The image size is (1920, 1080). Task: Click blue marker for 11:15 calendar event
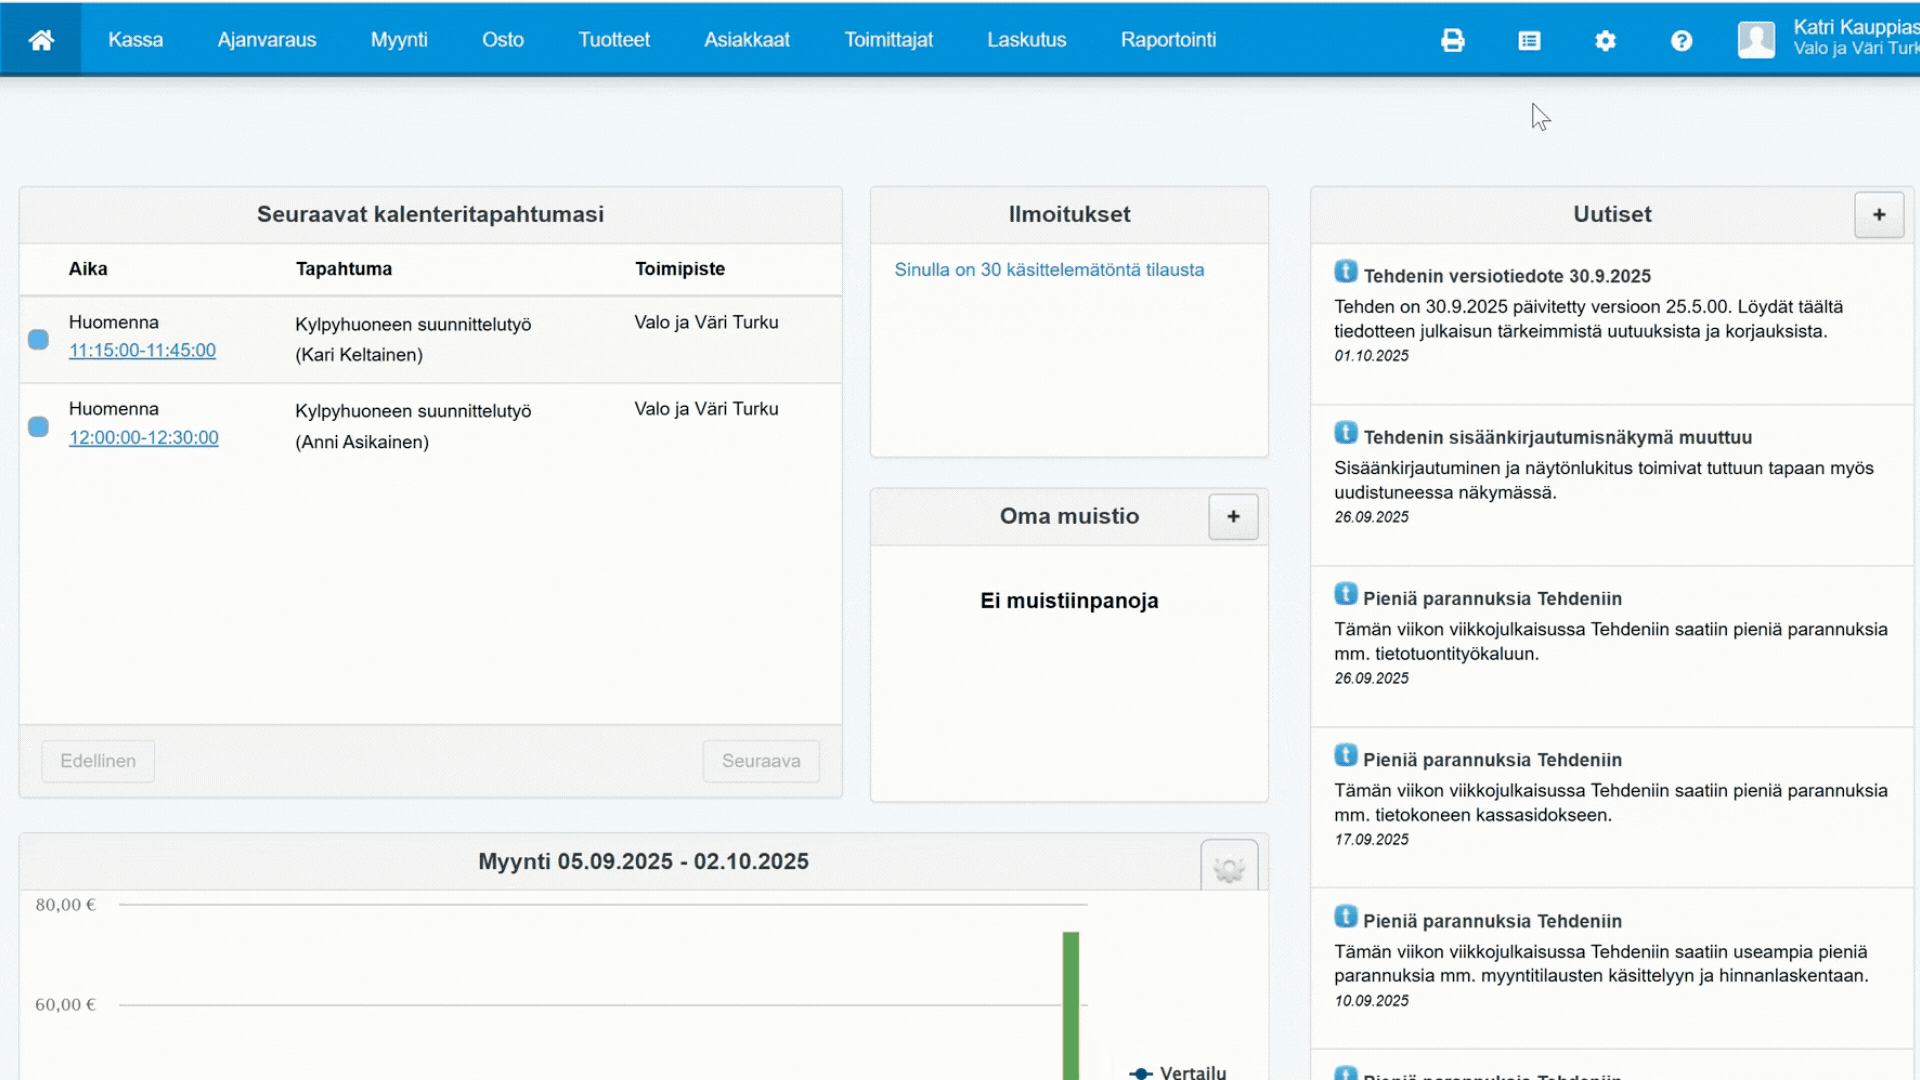39,340
